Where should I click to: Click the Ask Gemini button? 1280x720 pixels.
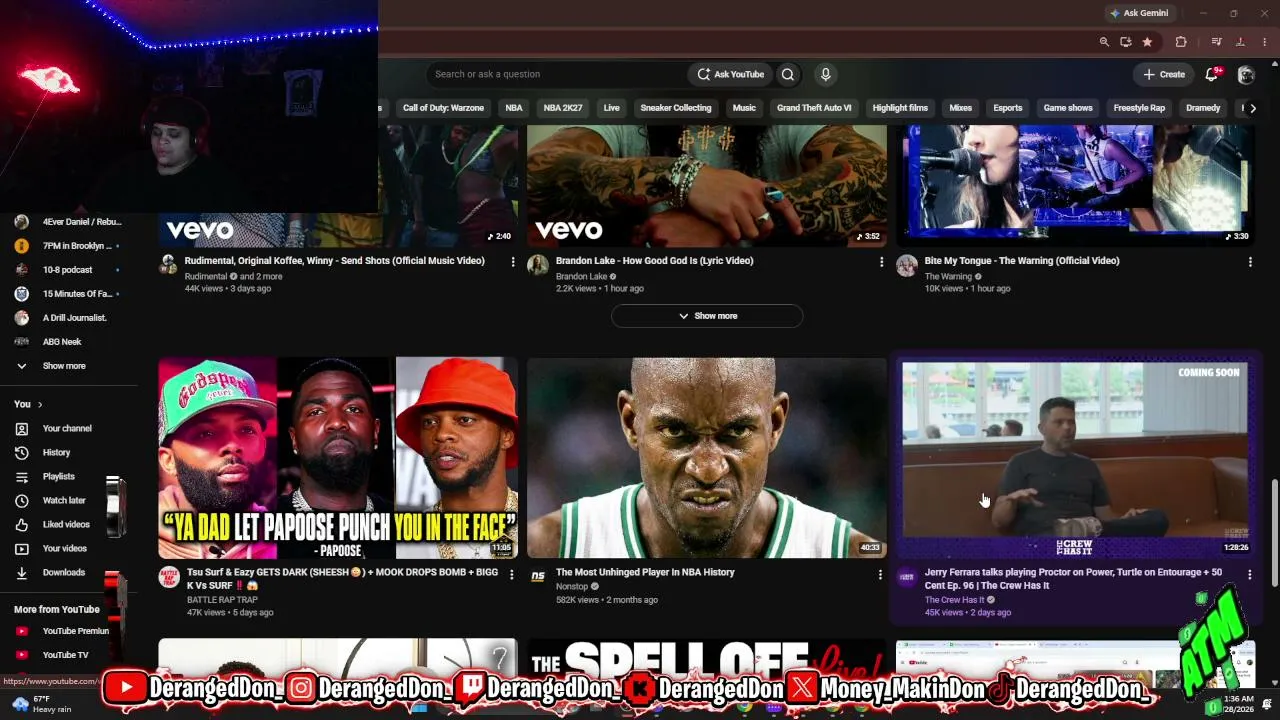click(1139, 13)
